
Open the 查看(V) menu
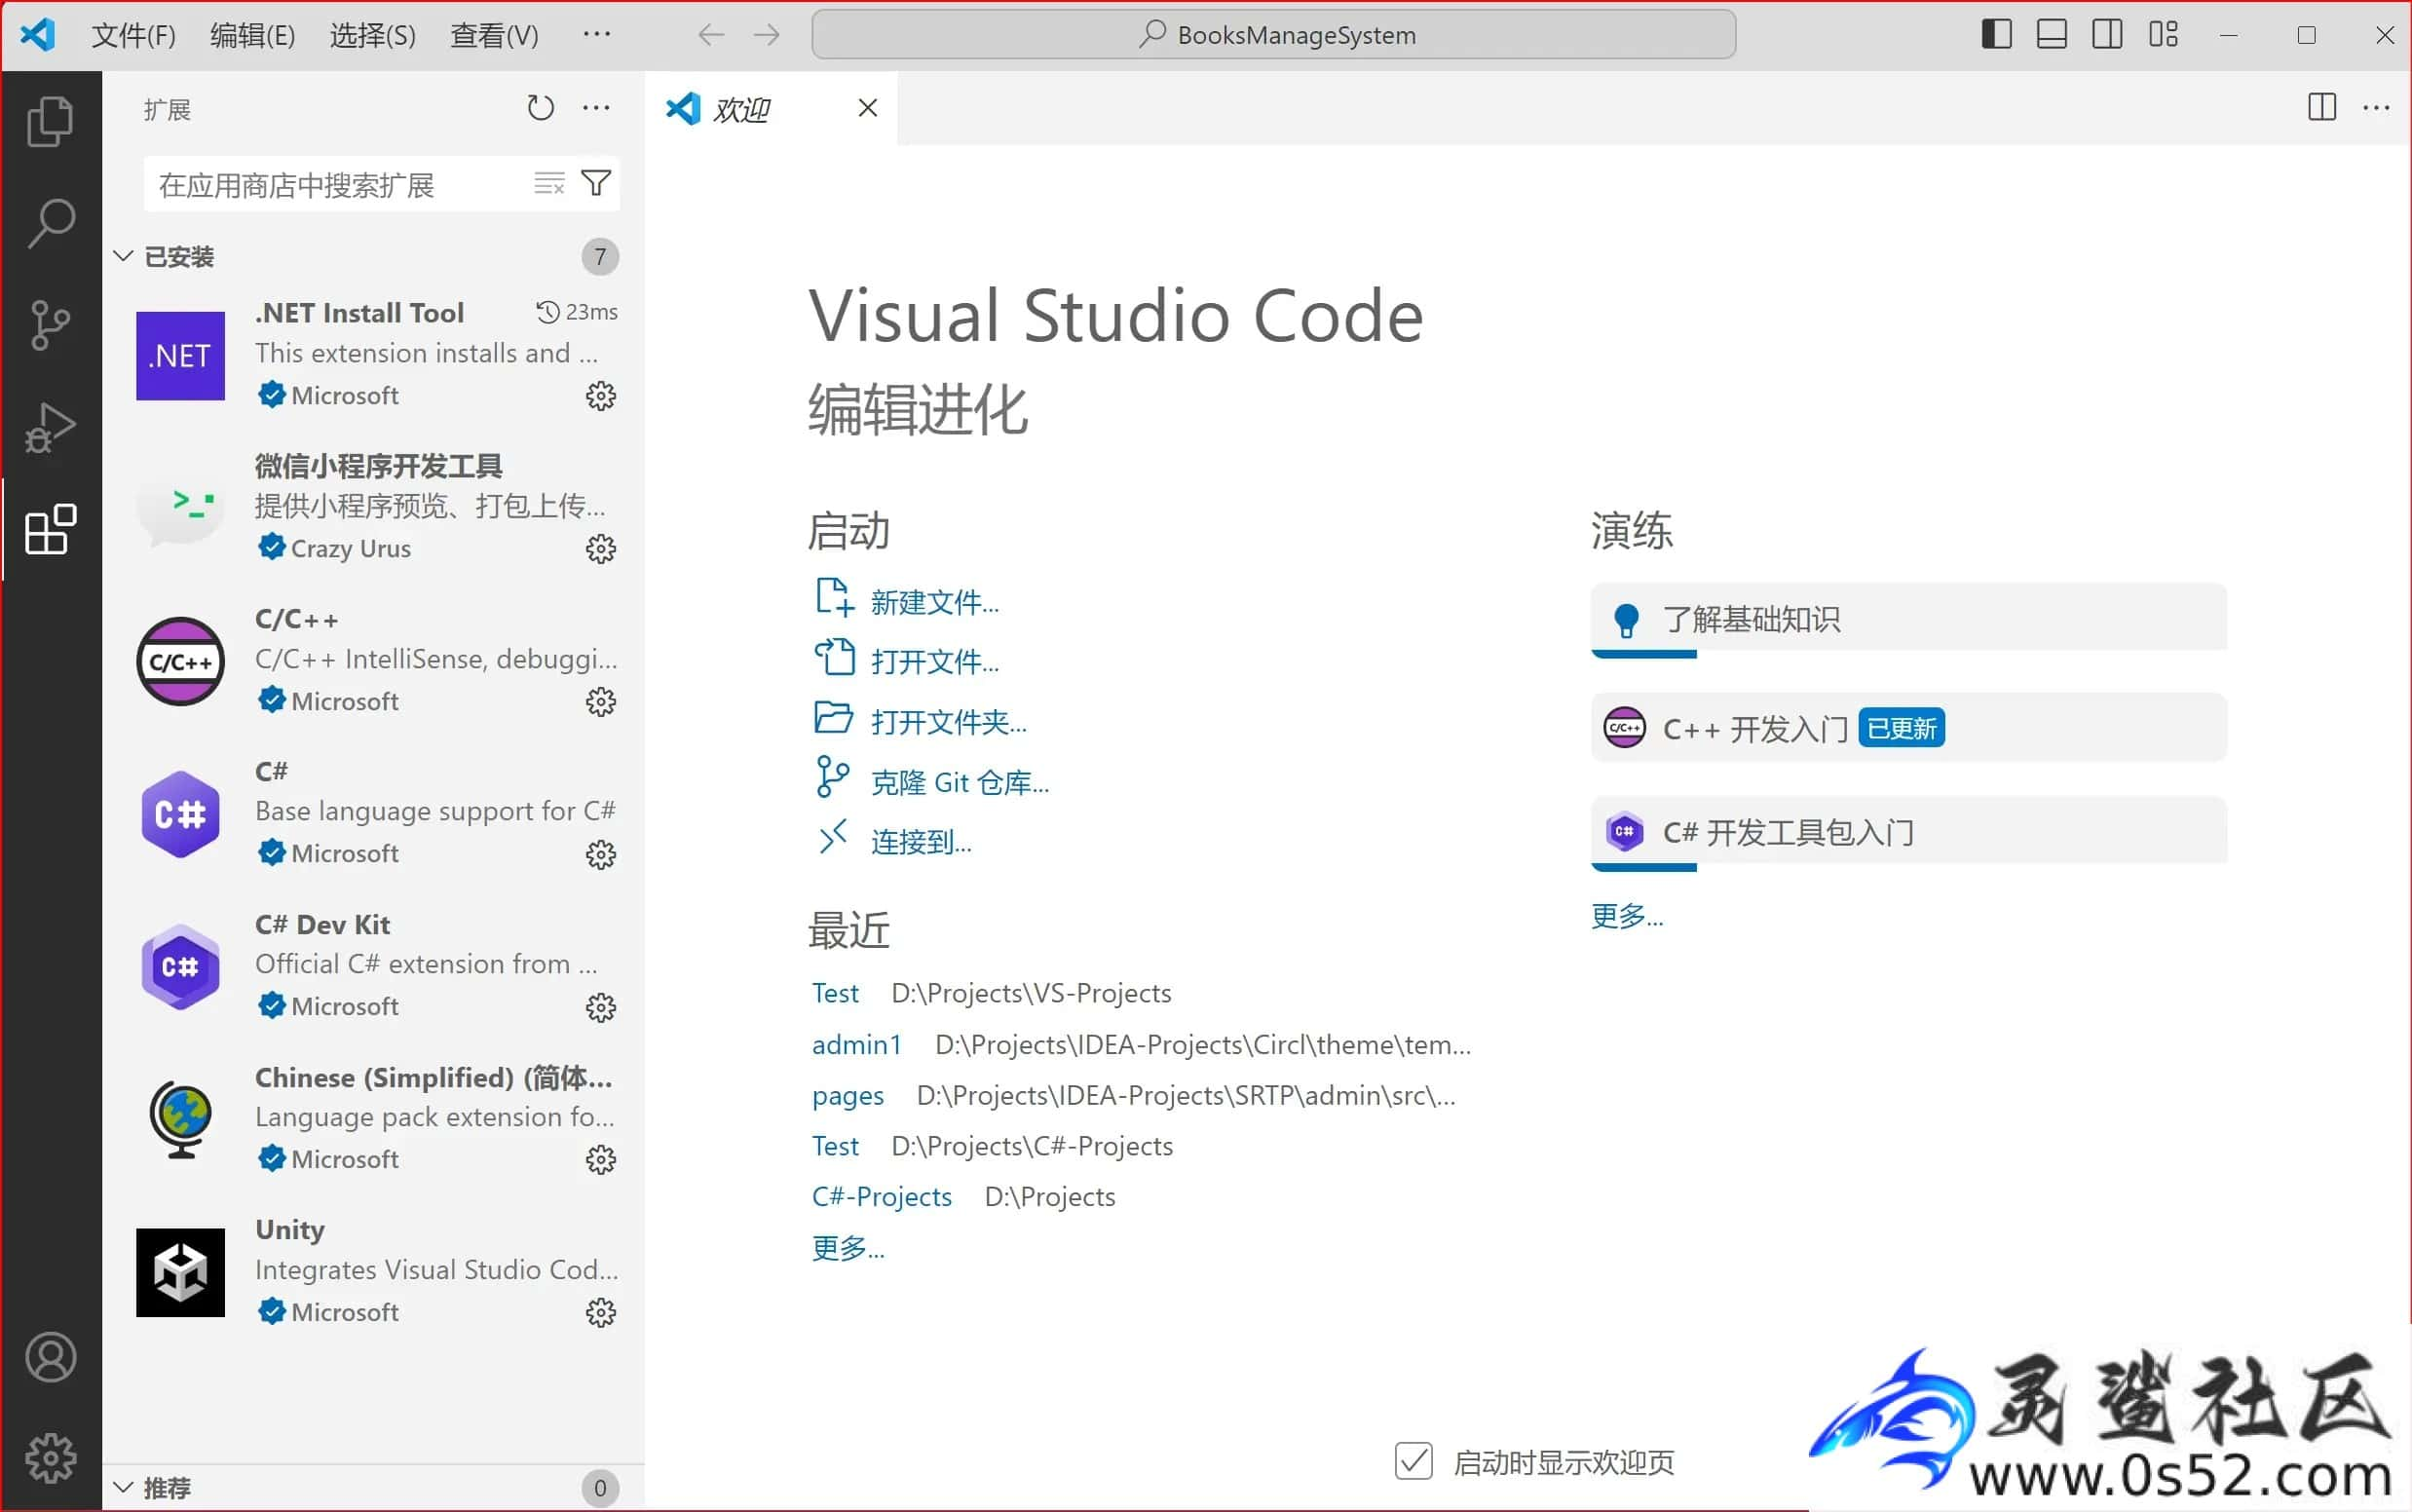(494, 35)
